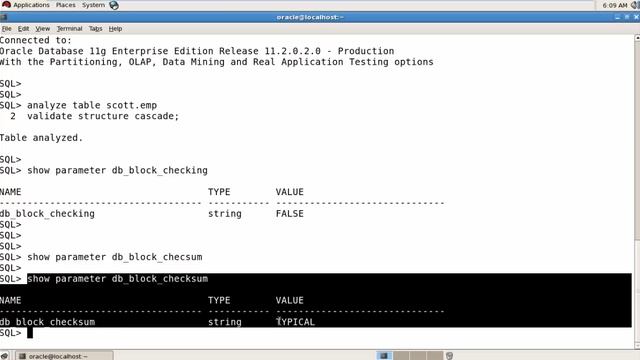Screen dimensions: 640x360
Task: Click the NAME column header in first result
Action: tap(11, 192)
